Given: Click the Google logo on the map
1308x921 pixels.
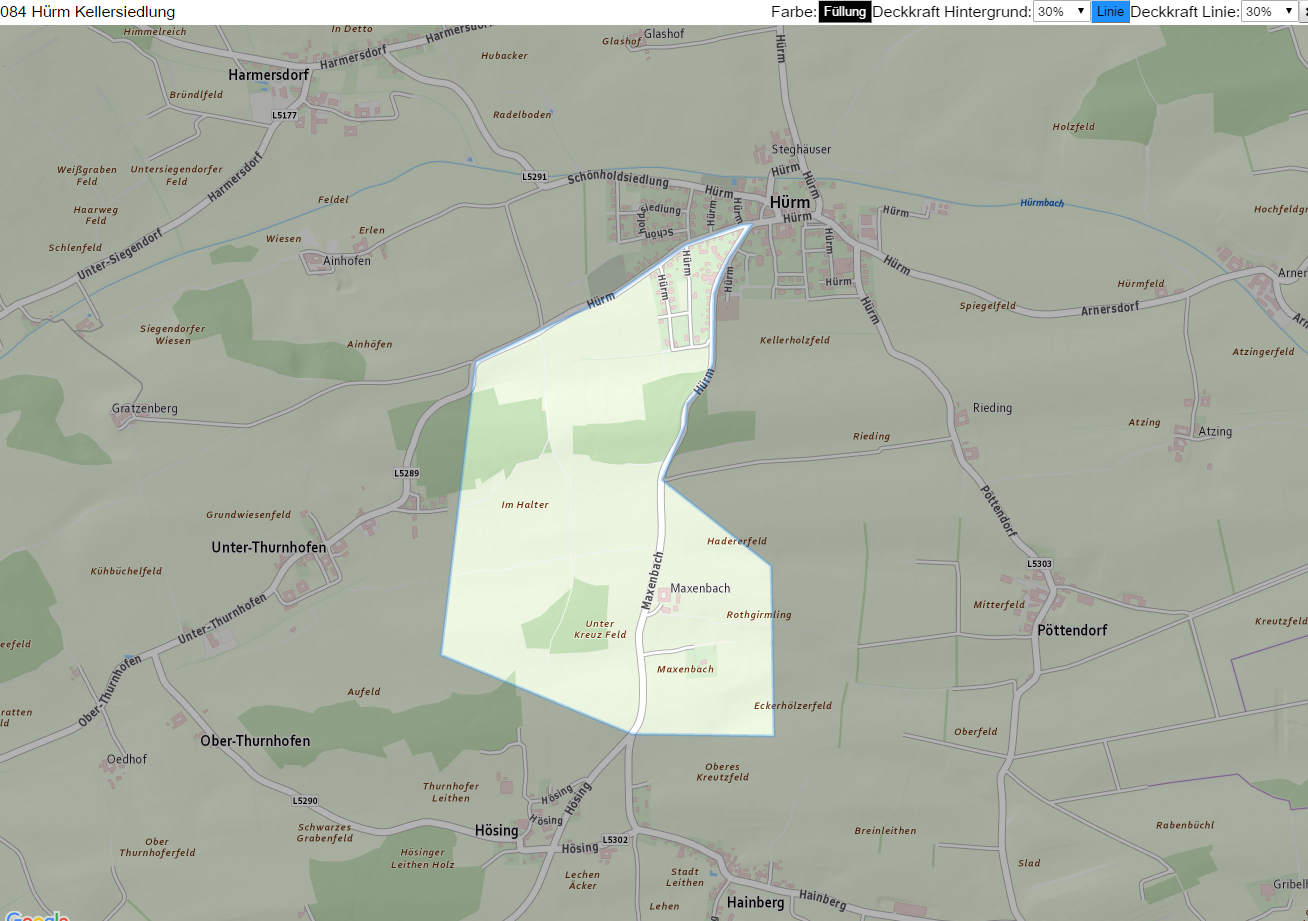Looking at the screenshot, I should coord(35,916).
